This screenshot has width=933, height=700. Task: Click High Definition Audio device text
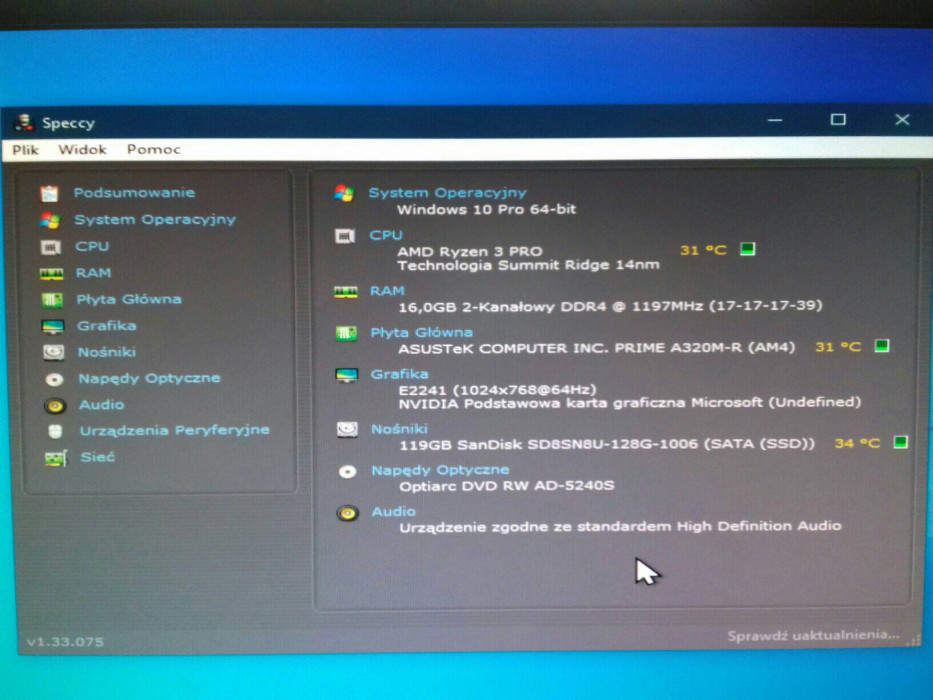pos(621,527)
